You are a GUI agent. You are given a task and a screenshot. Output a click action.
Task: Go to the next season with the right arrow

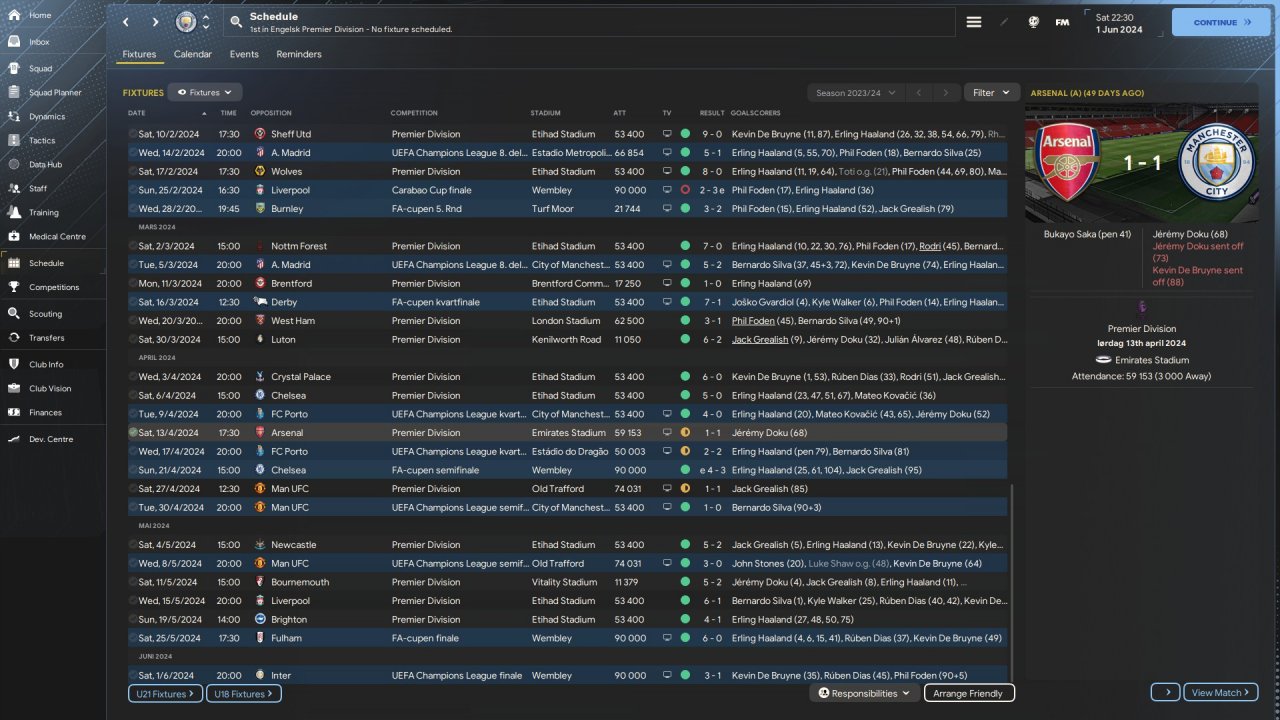point(946,93)
